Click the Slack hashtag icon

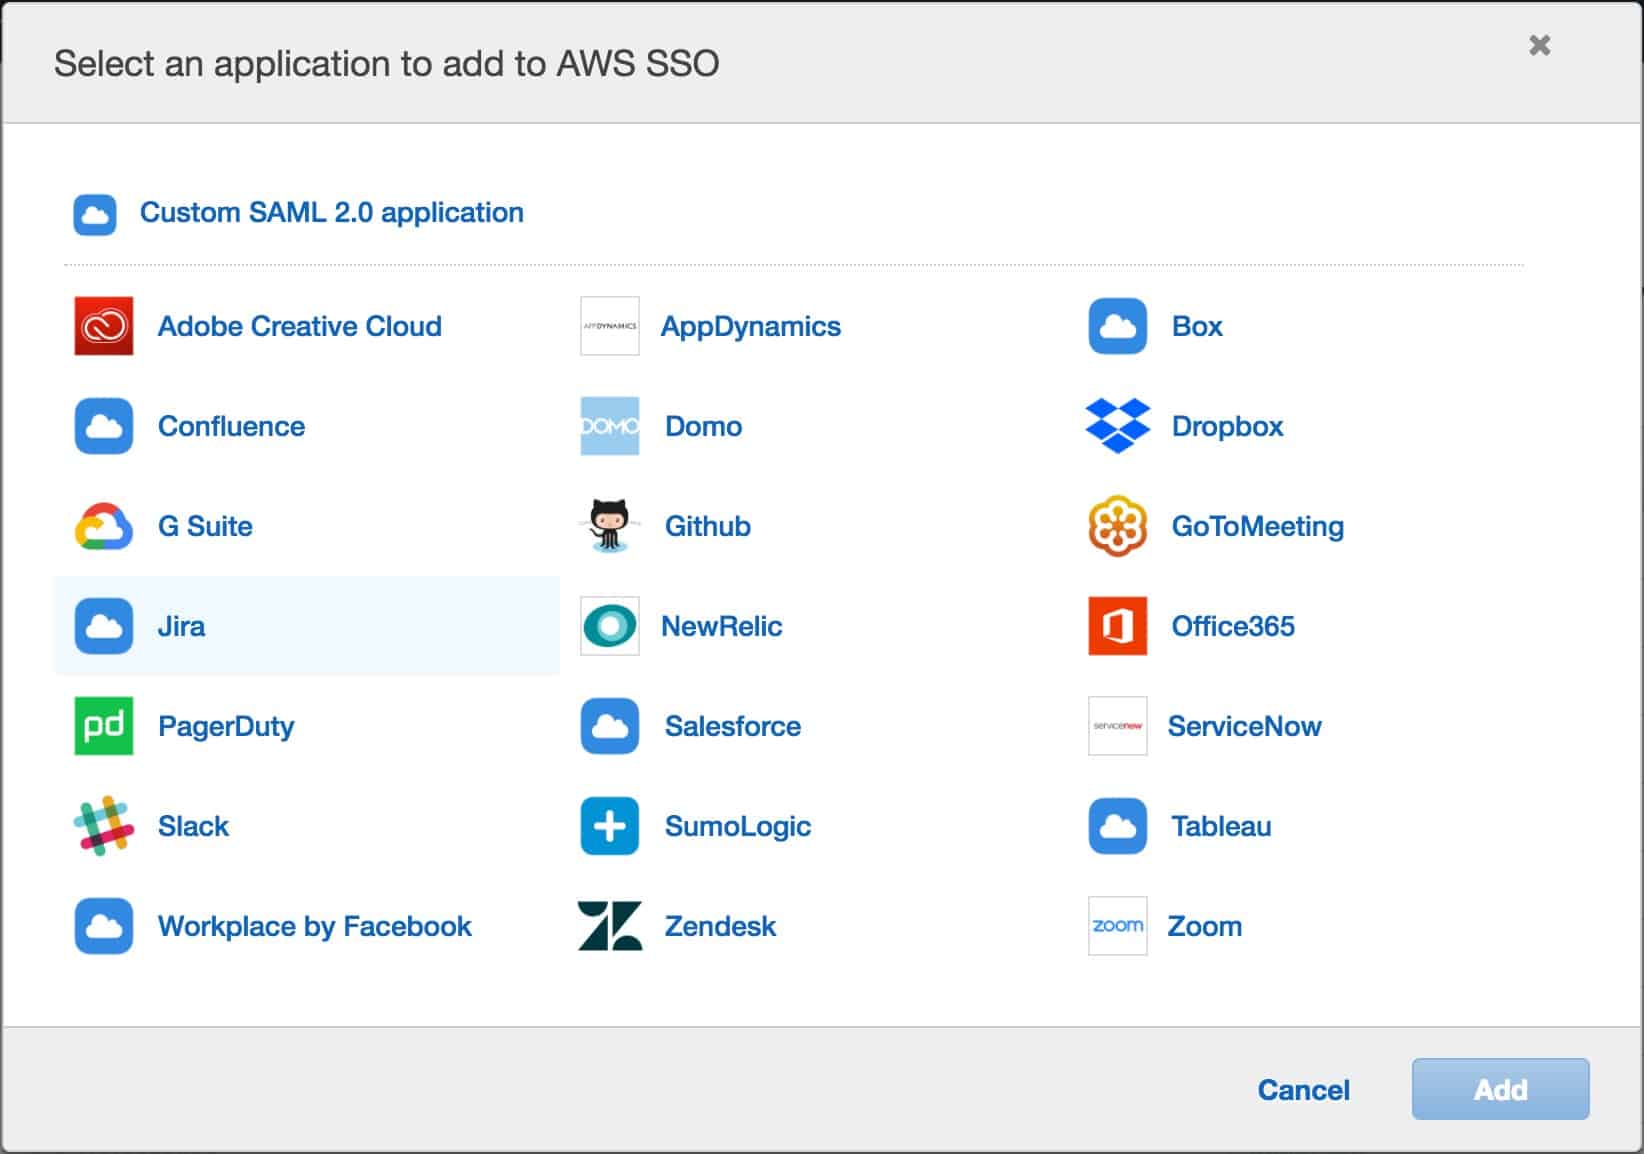(104, 826)
